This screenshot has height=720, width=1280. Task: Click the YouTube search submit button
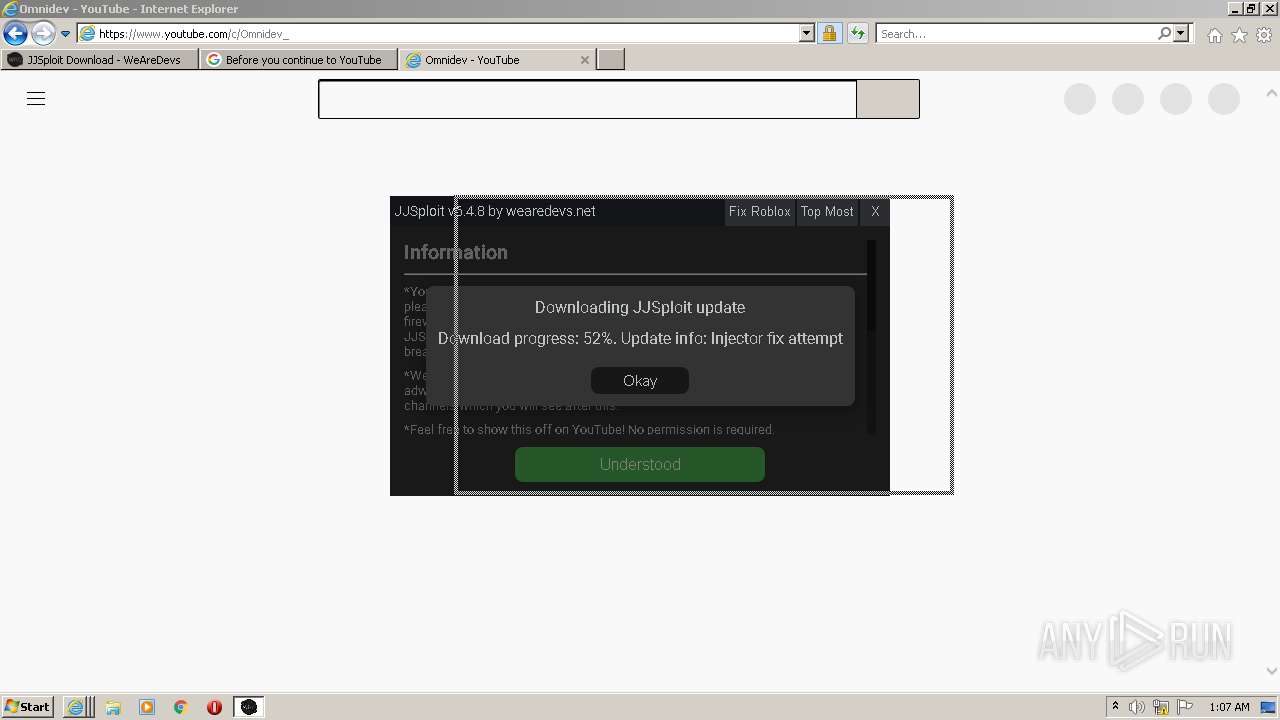tap(888, 99)
